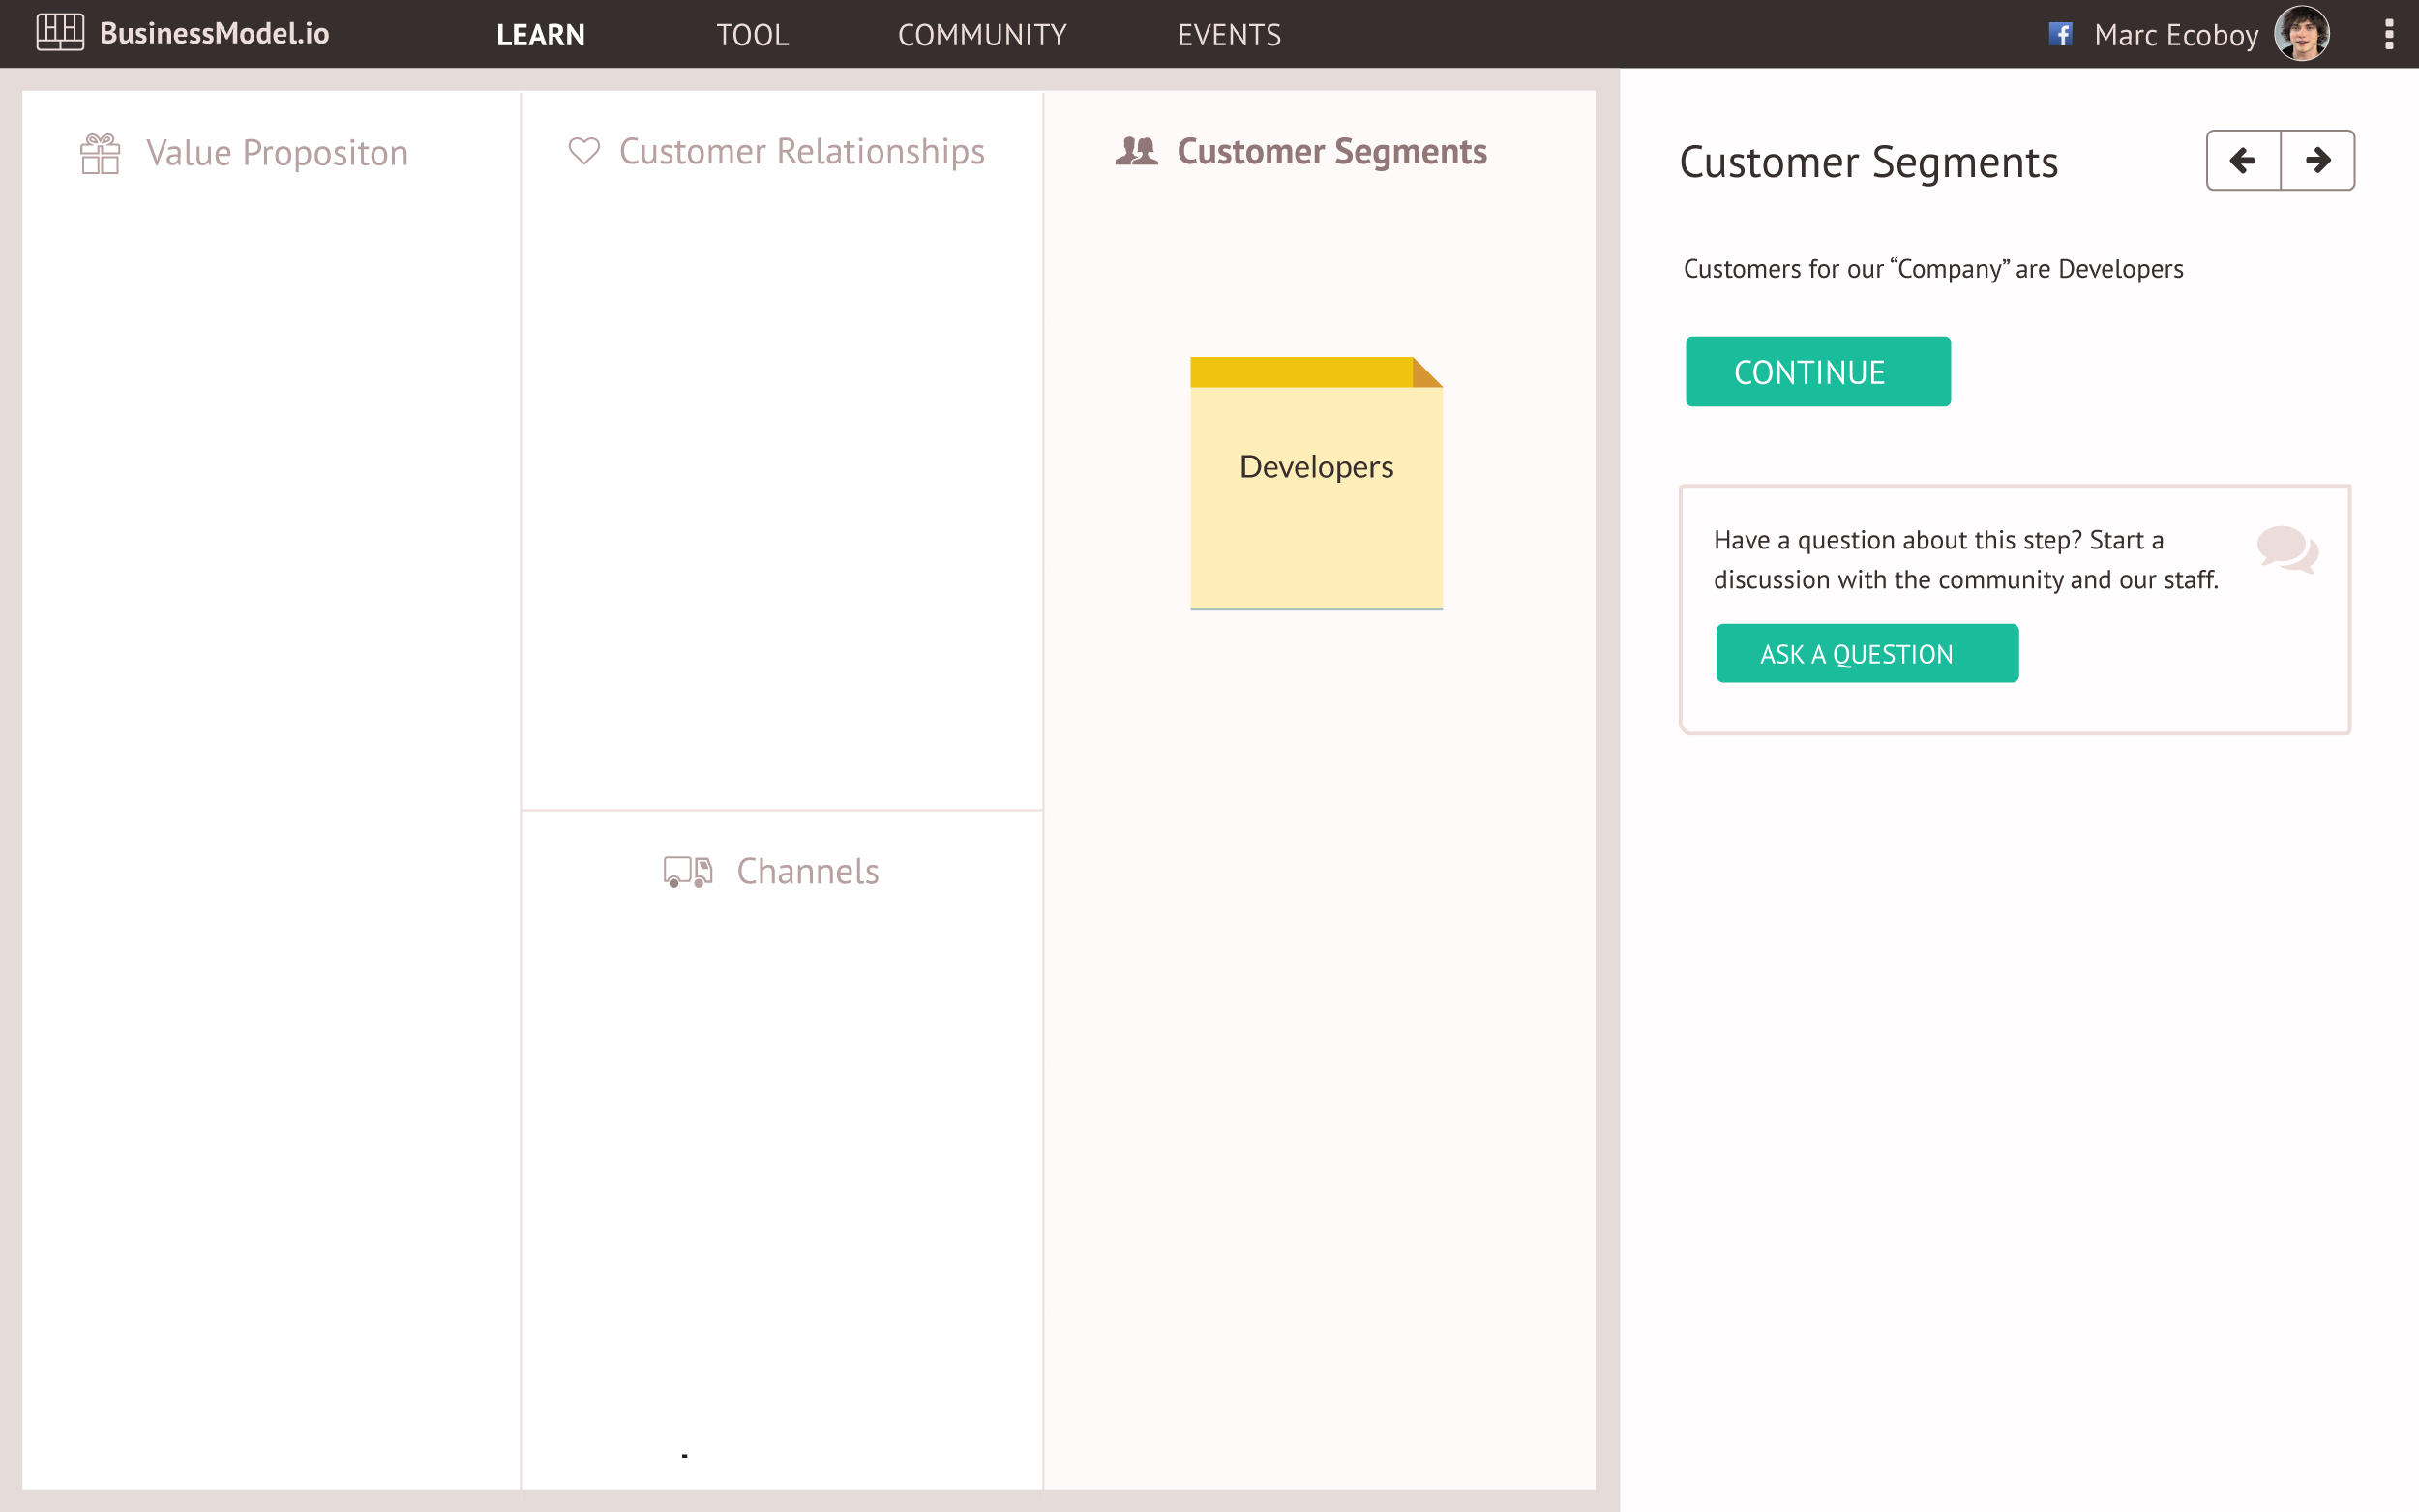This screenshot has height=1512, width=2419.
Task: Go to next step with right arrow
Action: pos(2318,160)
